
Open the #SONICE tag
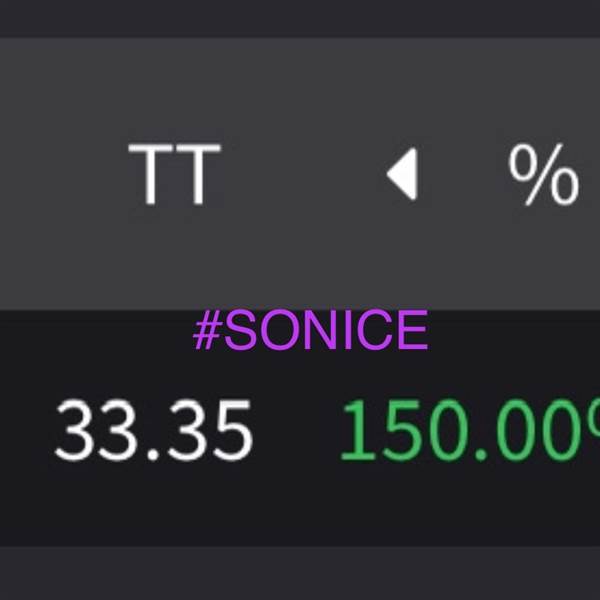pyautogui.click(x=310, y=331)
